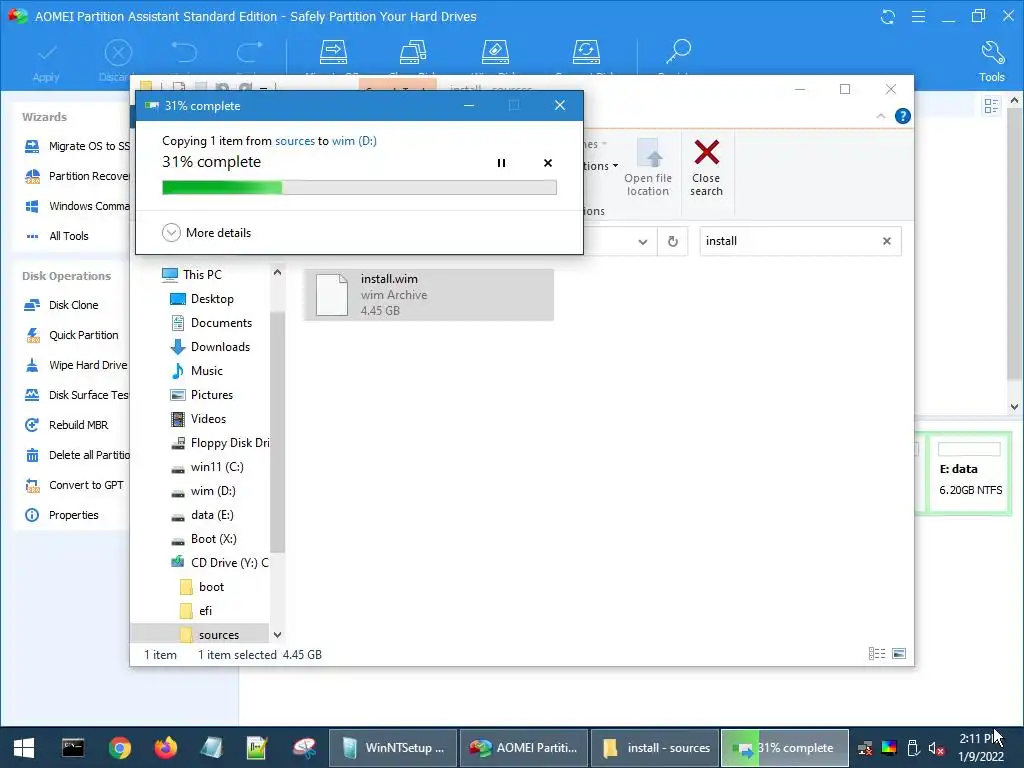Open Windows Start menu
The width and height of the screenshot is (1024, 768).
24,748
